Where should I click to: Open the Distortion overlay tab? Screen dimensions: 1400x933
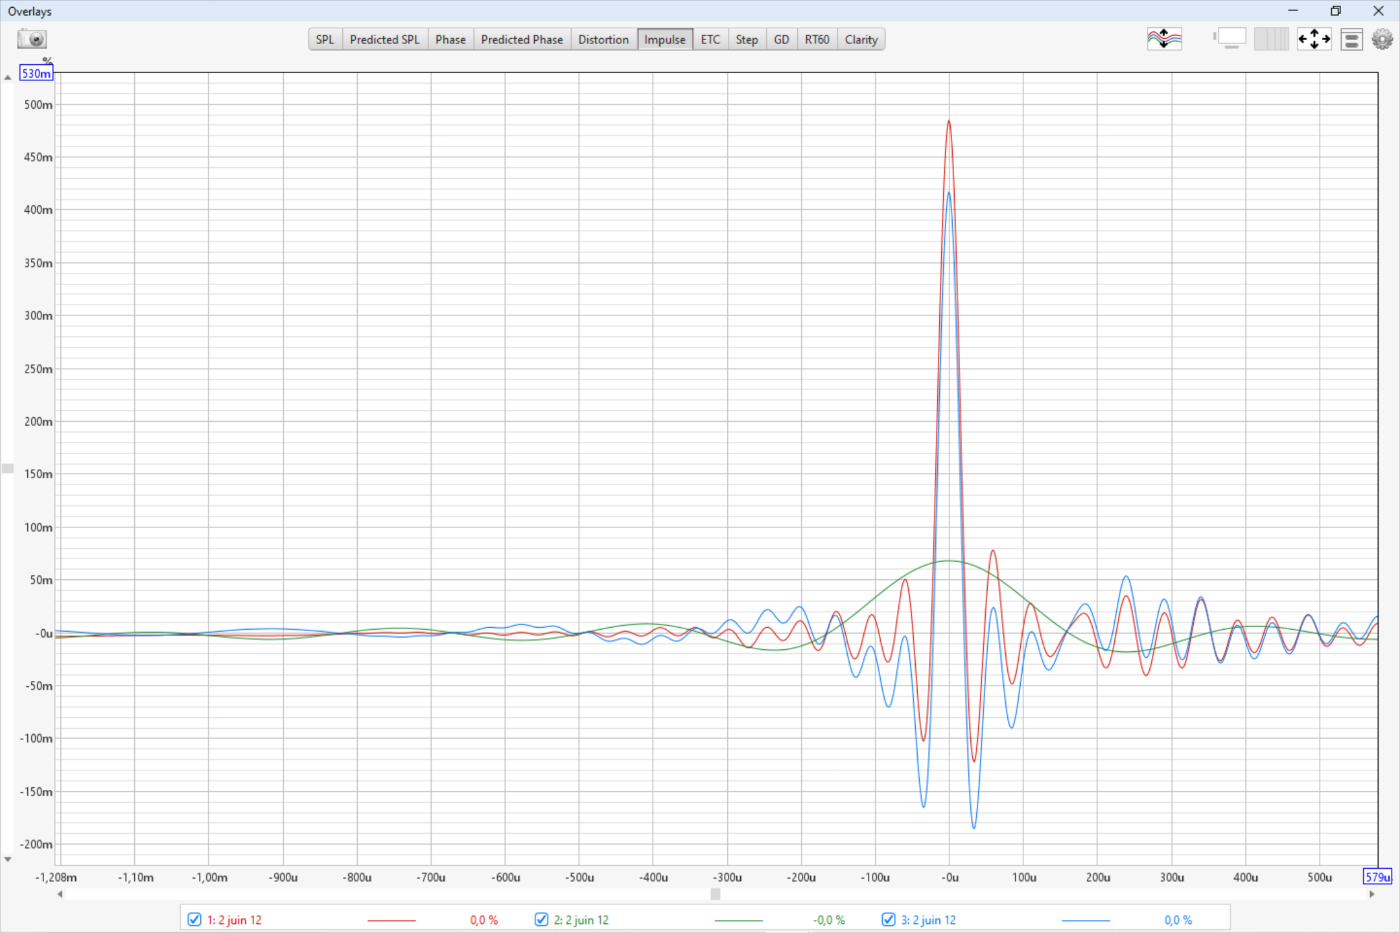(x=603, y=40)
